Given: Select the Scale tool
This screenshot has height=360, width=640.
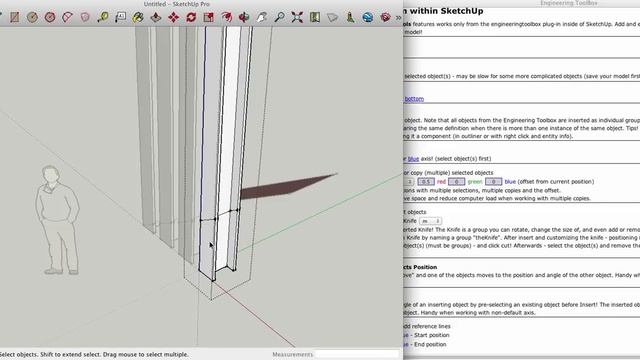Looking at the screenshot, I should tap(209, 17).
